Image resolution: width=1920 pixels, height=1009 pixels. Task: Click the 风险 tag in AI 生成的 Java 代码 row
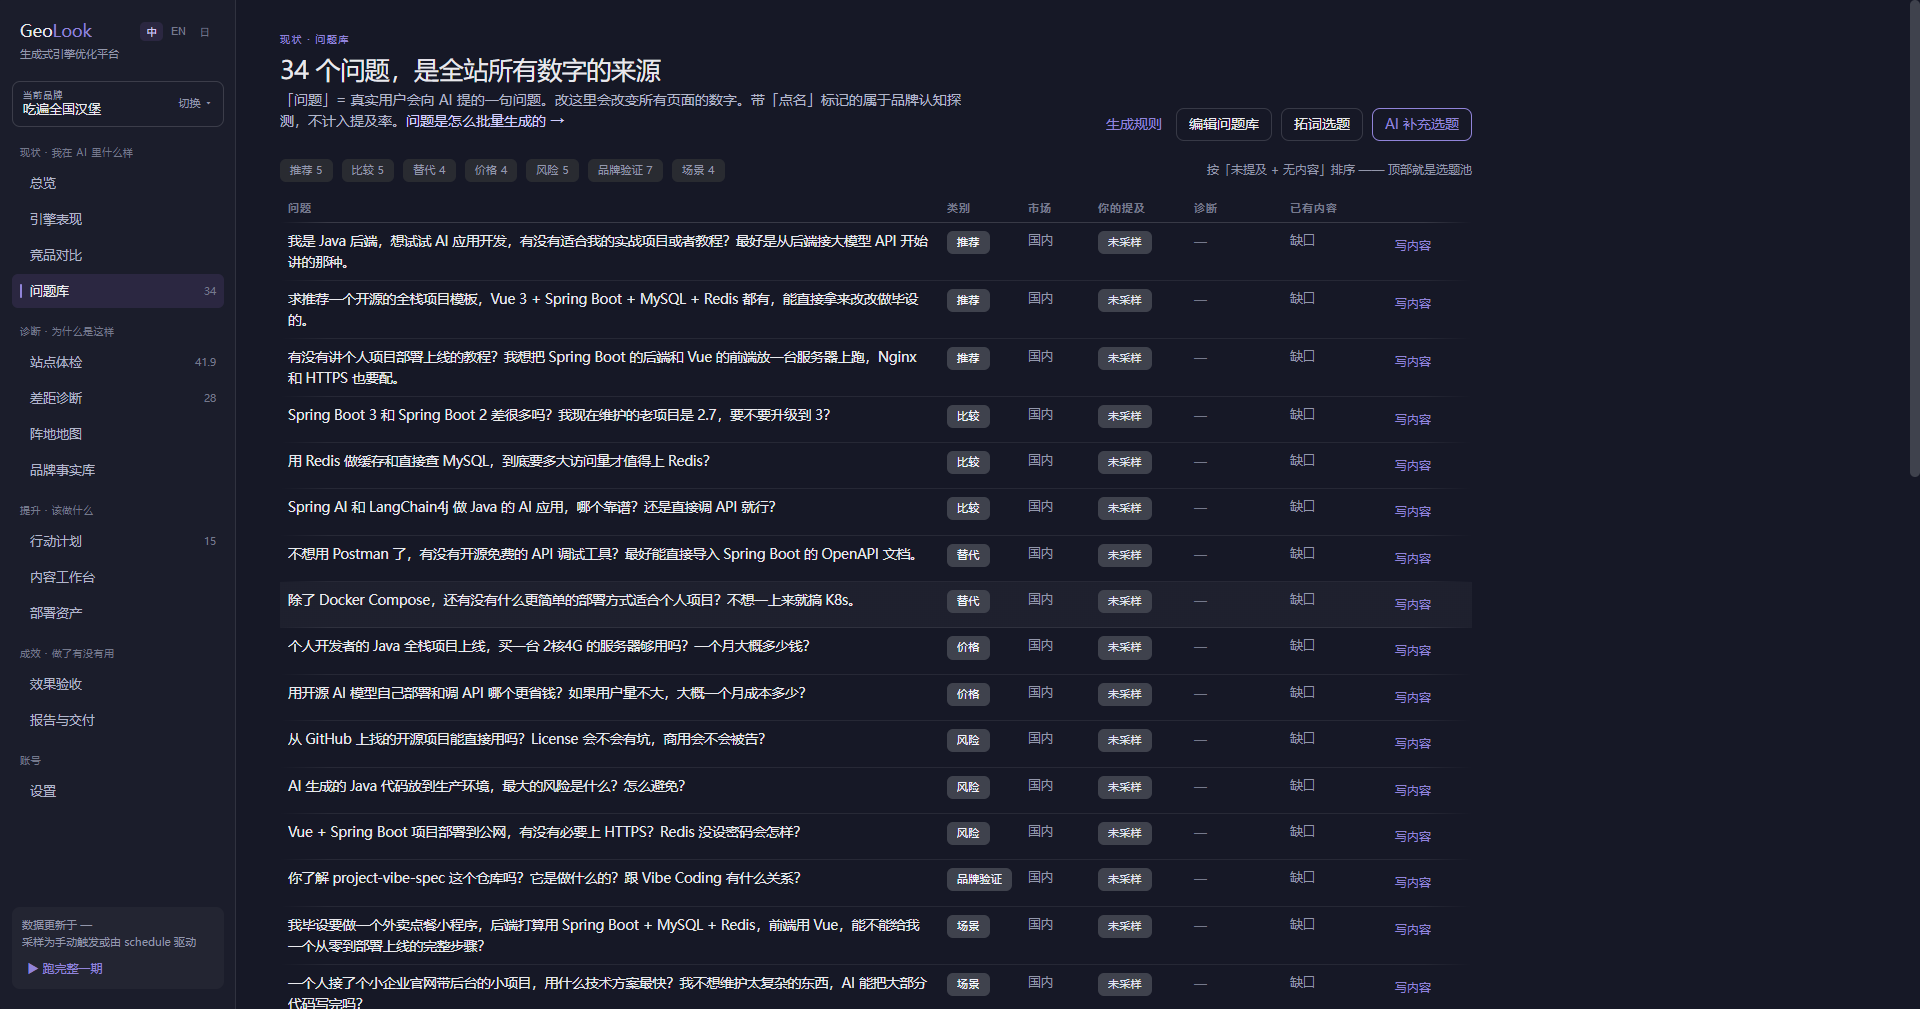(x=968, y=787)
